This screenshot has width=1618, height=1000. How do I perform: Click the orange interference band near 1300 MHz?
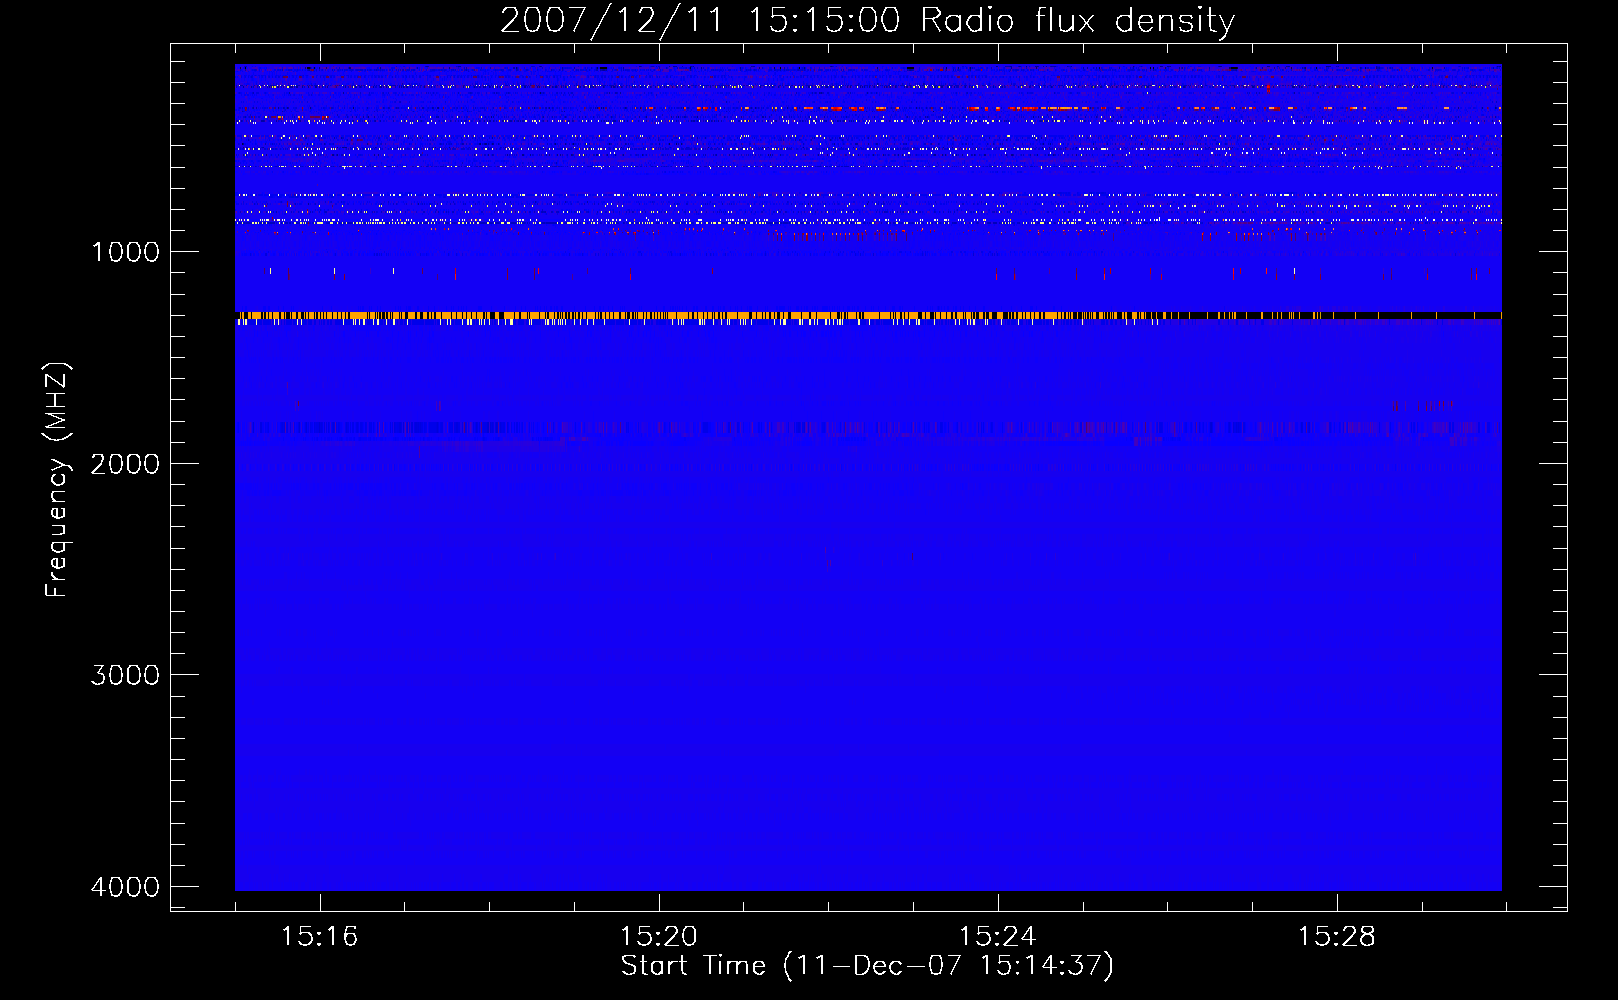tap(868, 317)
